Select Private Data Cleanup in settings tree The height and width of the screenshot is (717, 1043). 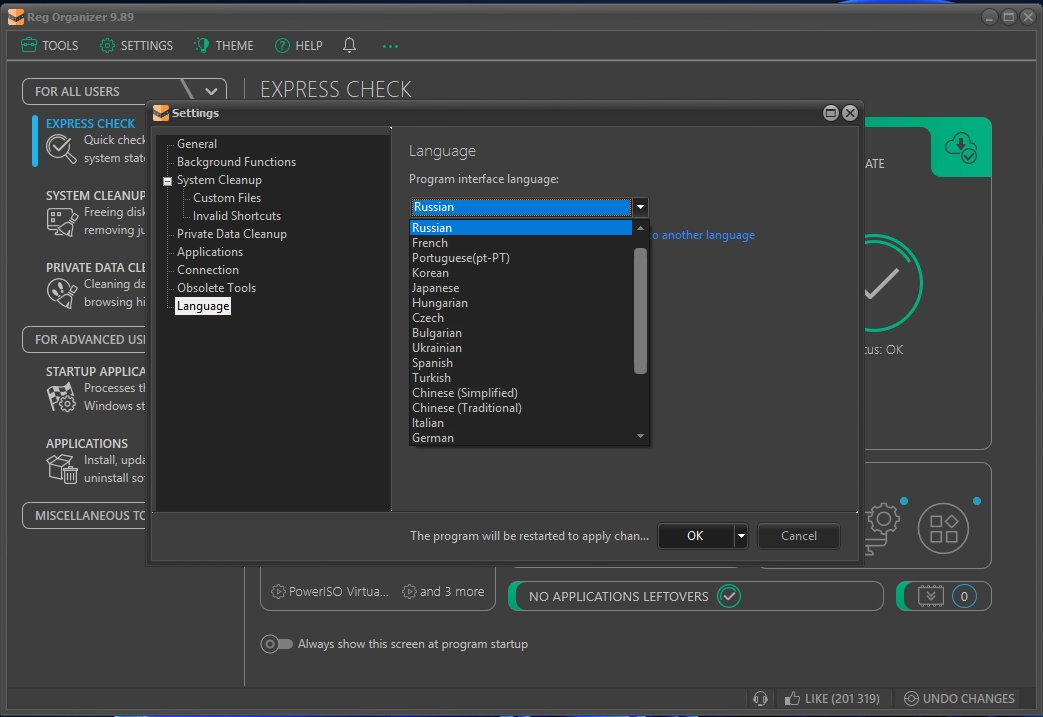(x=231, y=234)
